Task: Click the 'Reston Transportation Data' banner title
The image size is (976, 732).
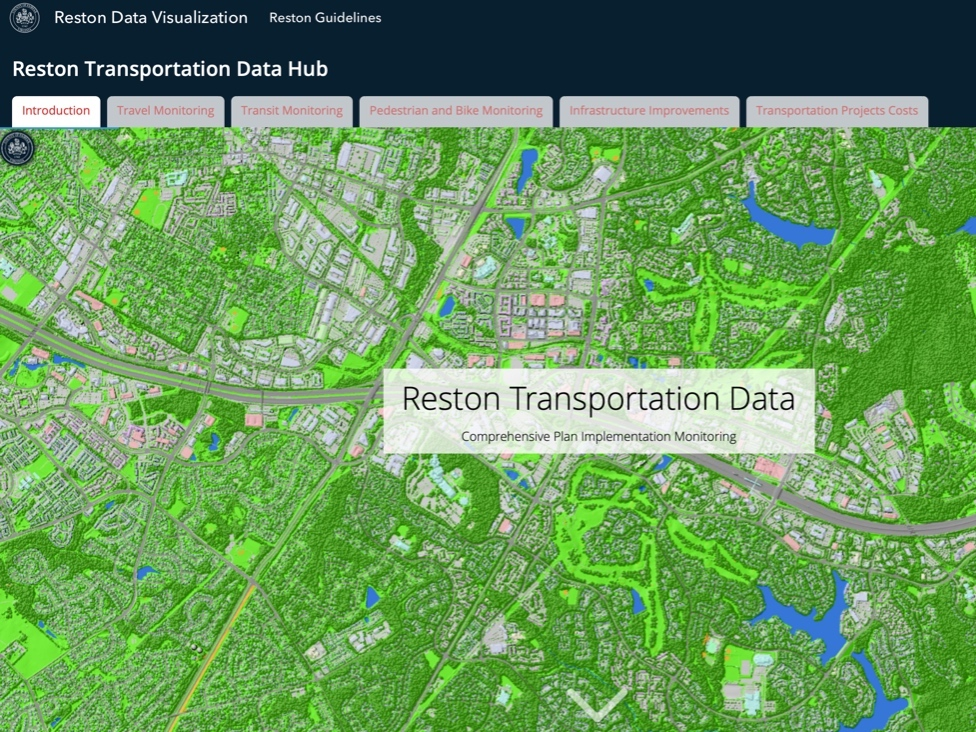Action: pos(598,399)
